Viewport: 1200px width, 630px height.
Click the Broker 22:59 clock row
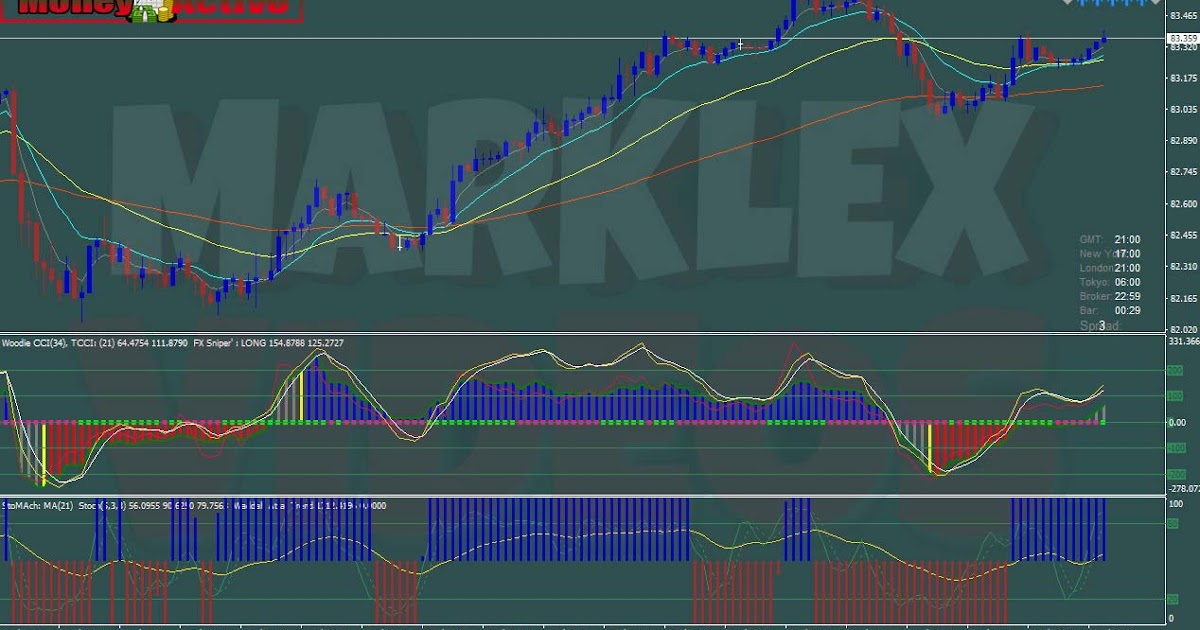[x=1110, y=296]
